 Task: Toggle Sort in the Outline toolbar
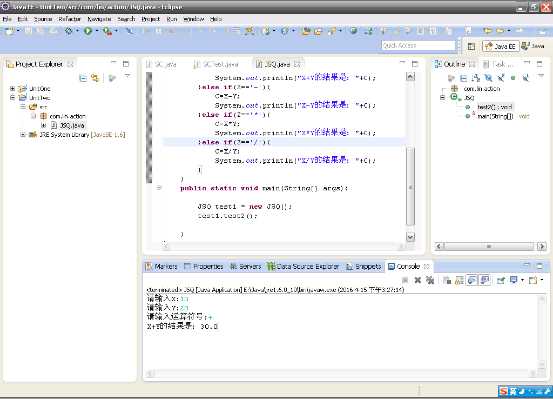476,78
